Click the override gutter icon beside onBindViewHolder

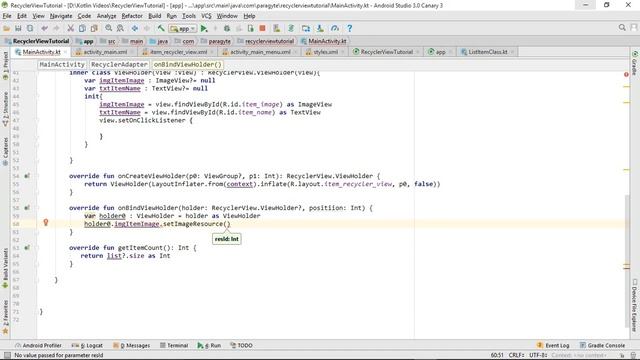point(27,208)
